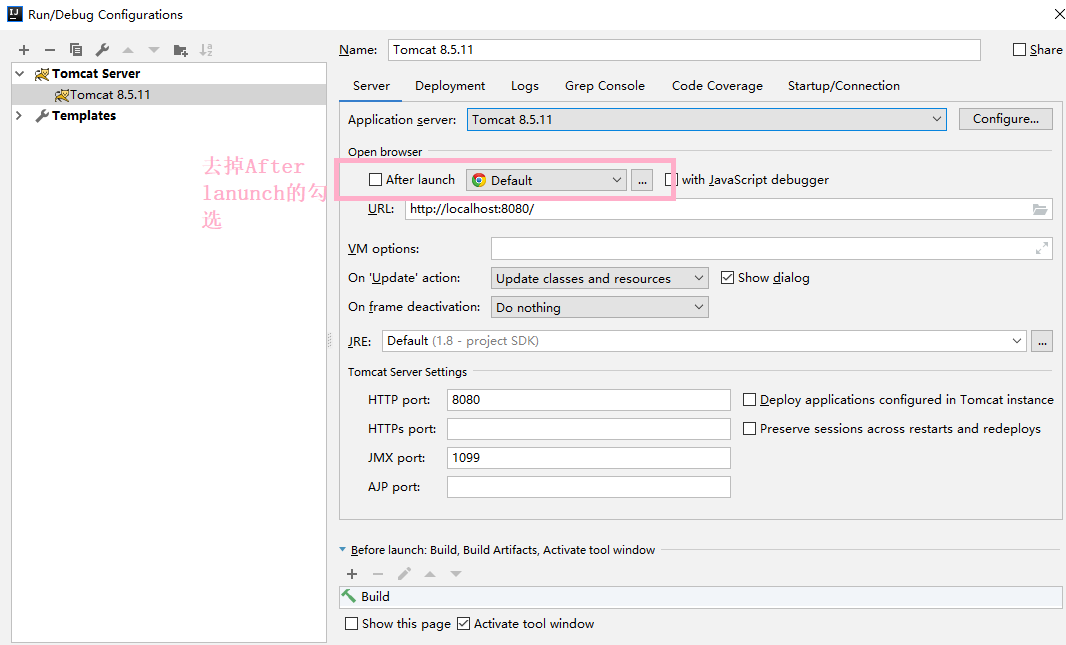Add a new configuration with the plus icon

point(24,50)
